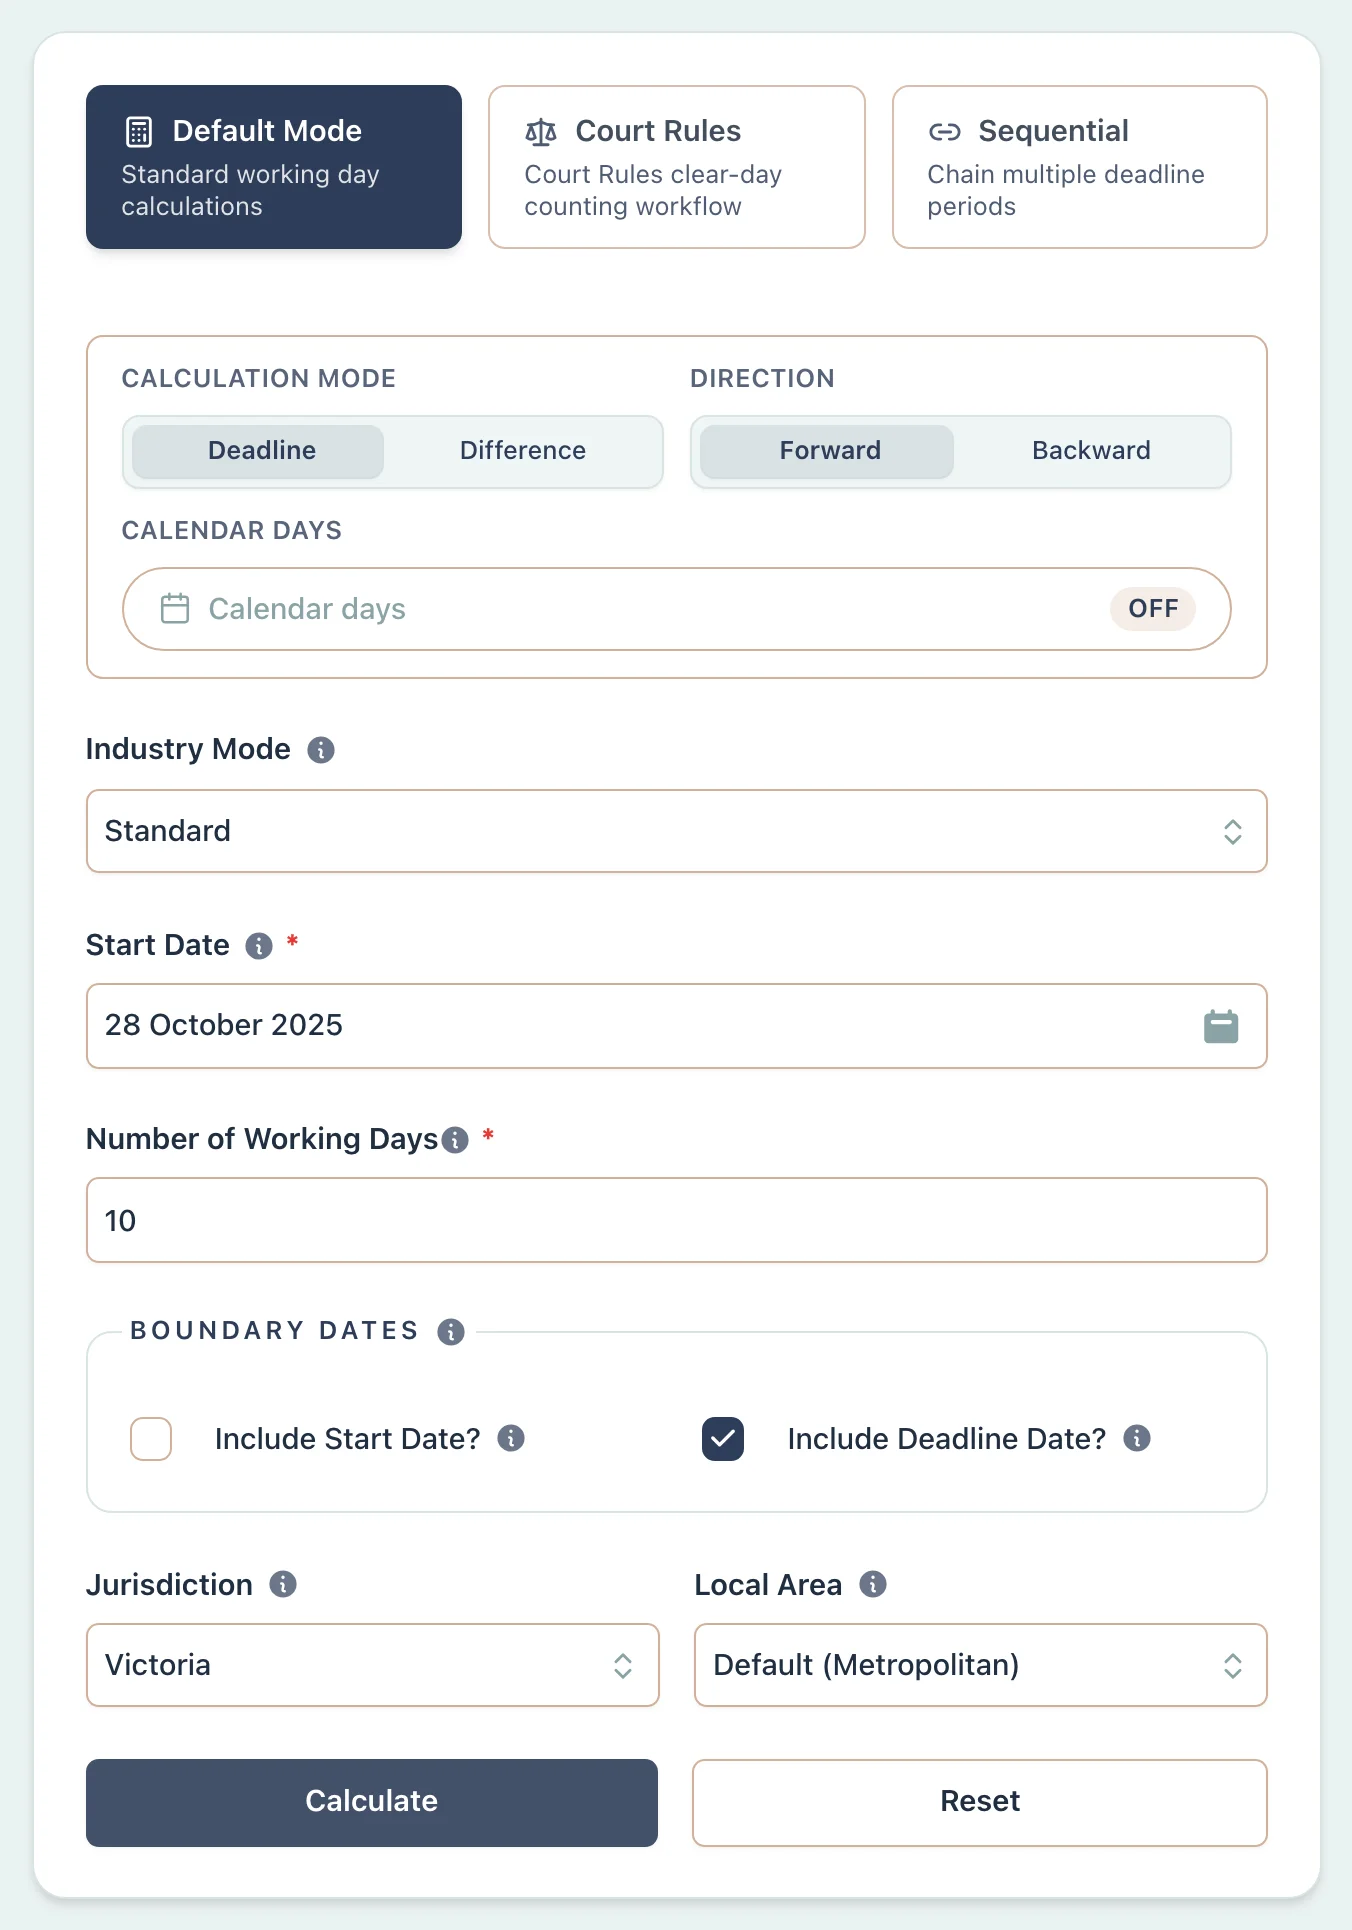1352x1930 pixels.
Task: Click info icon beside Include Start Date
Action: 511,1438
